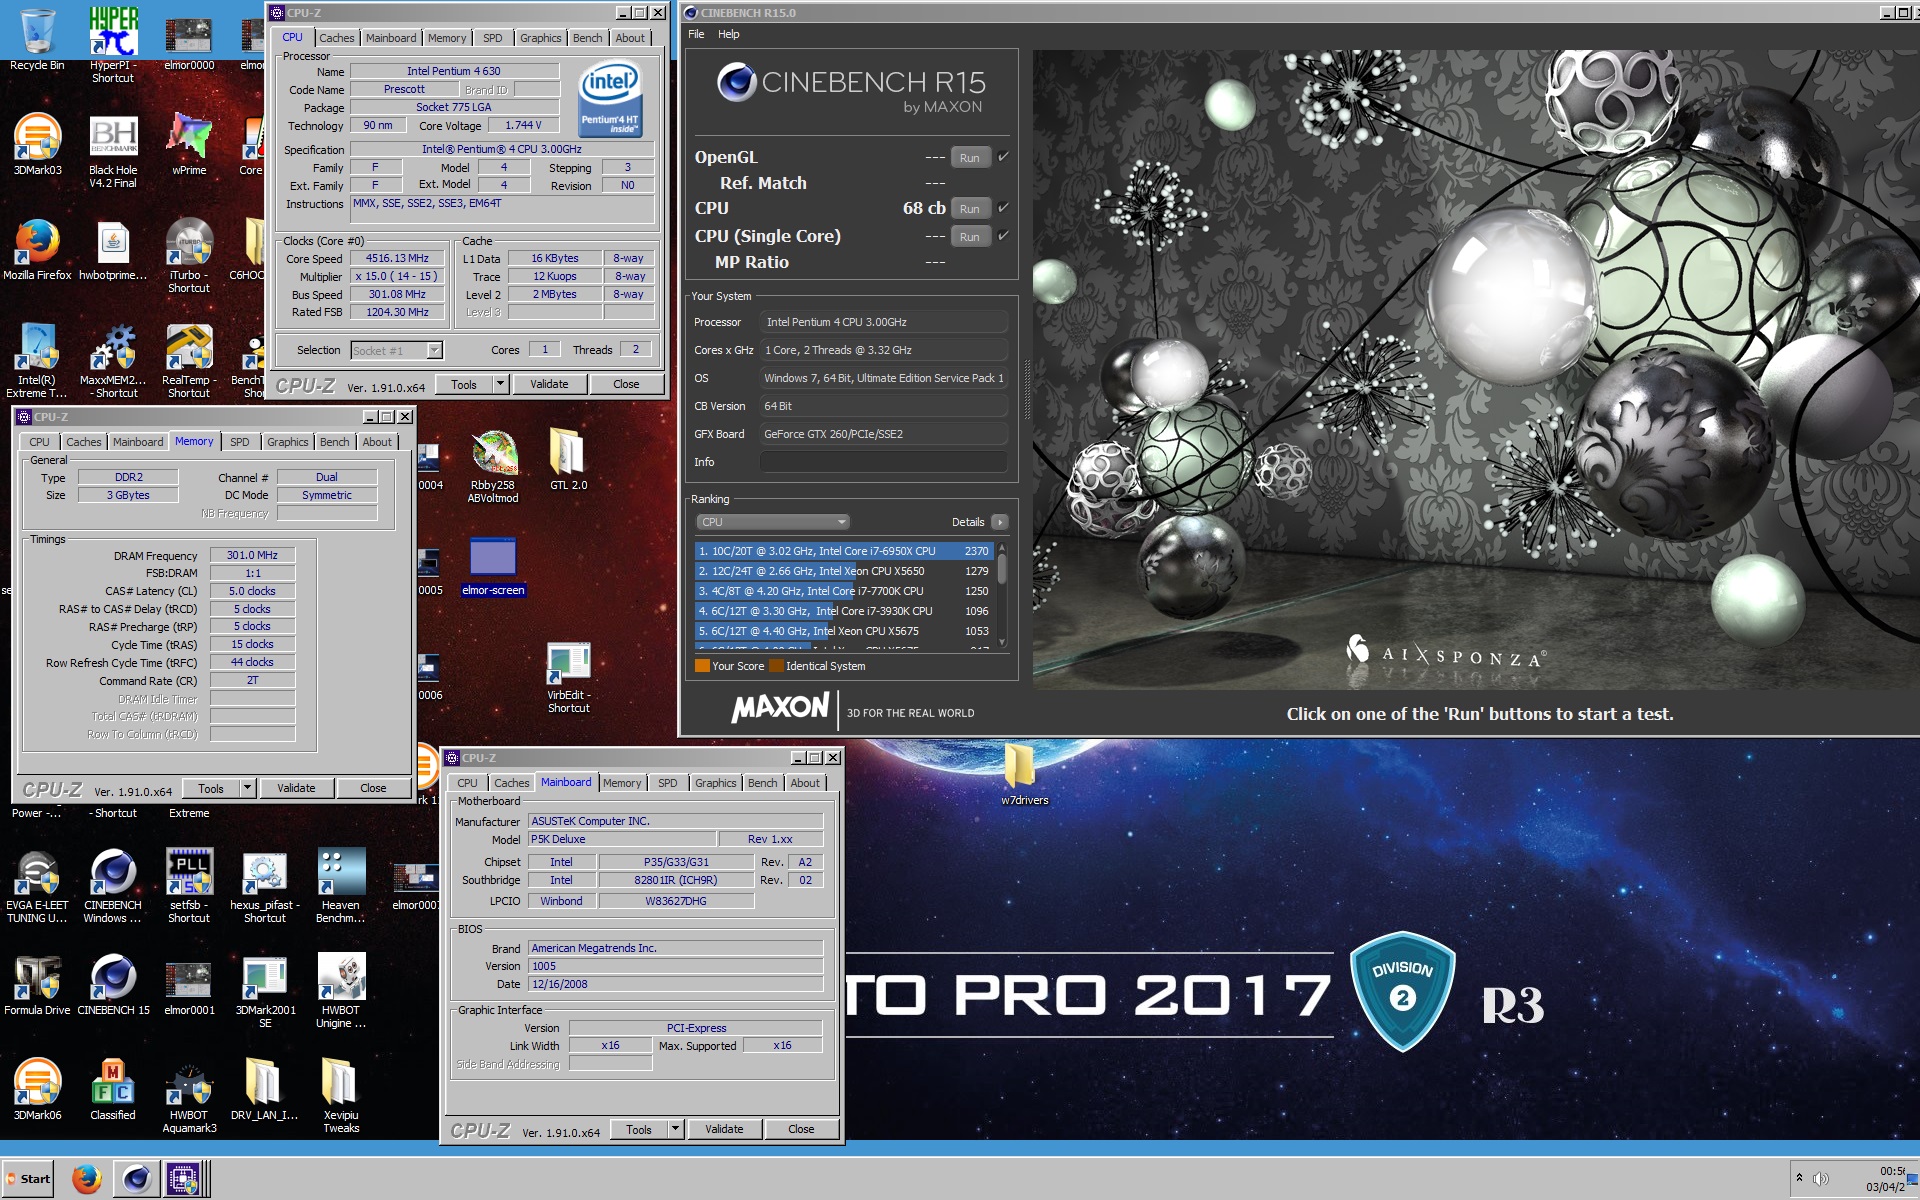Click Cinebench icon in taskbar

[x=136, y=1179]
